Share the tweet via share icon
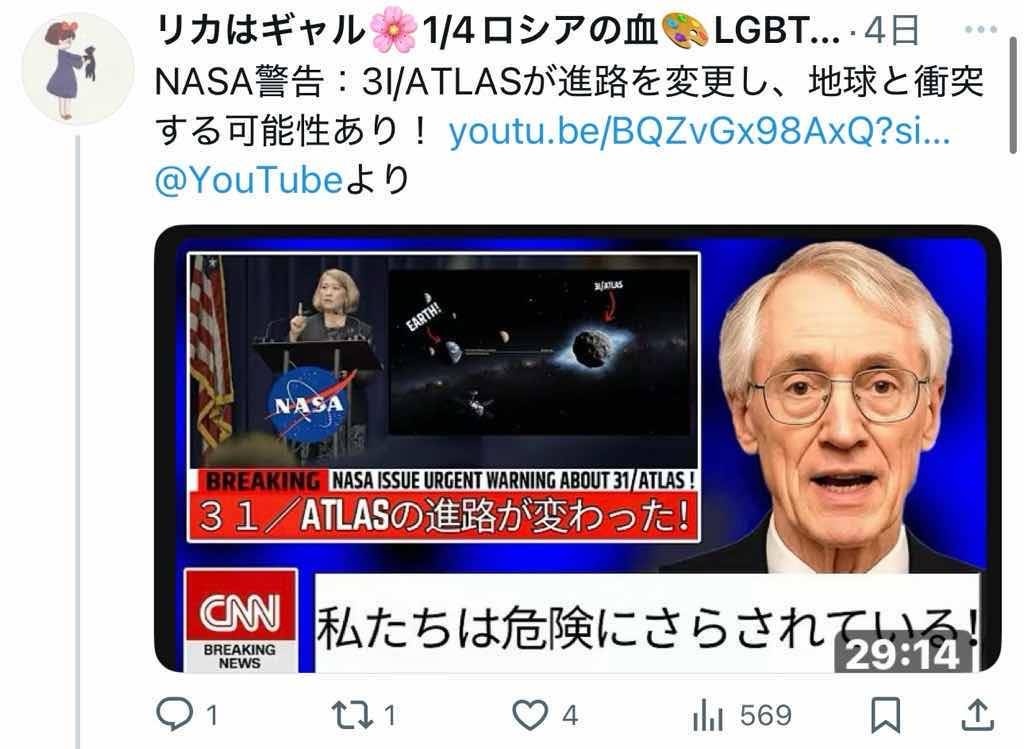The image size is (1024, 749). (x=978, y=714)
